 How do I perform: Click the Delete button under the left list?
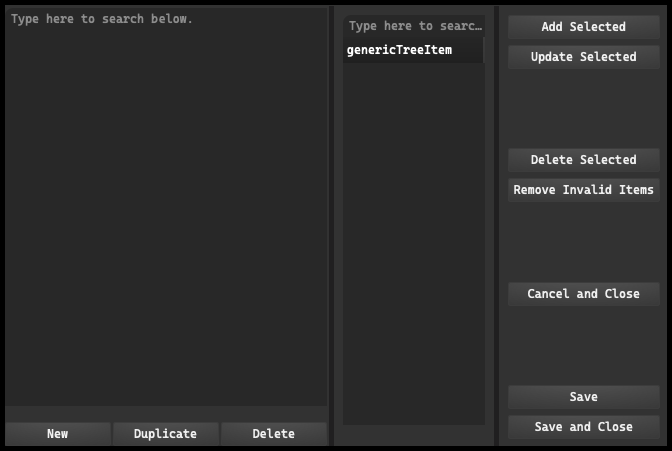coord(273,434)
